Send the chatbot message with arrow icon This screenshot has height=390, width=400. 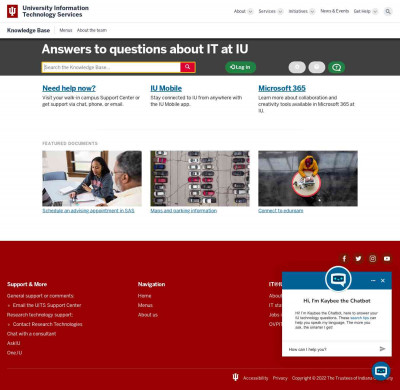click(382, 349)
